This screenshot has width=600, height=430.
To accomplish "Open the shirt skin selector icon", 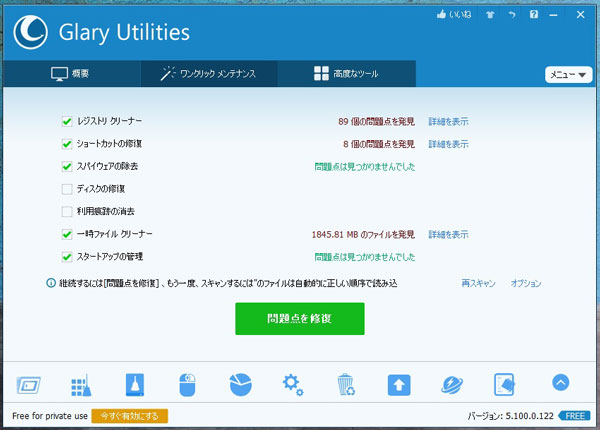I will [x=490, y=15].
